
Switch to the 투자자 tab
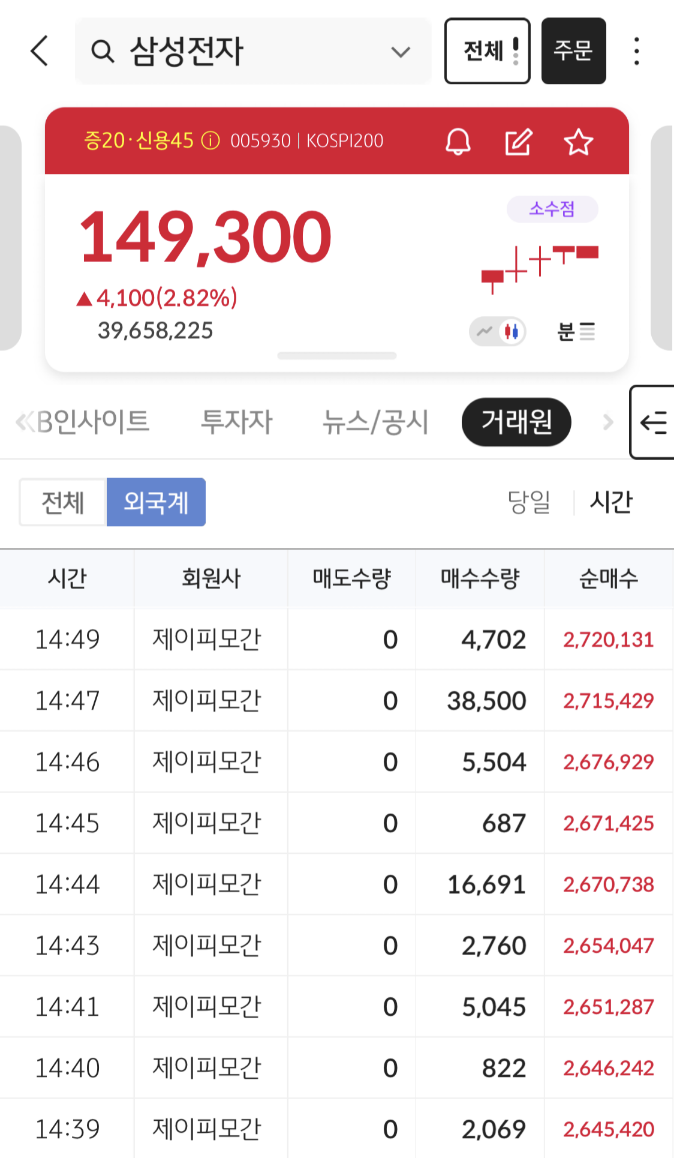(x=236, y=423)
